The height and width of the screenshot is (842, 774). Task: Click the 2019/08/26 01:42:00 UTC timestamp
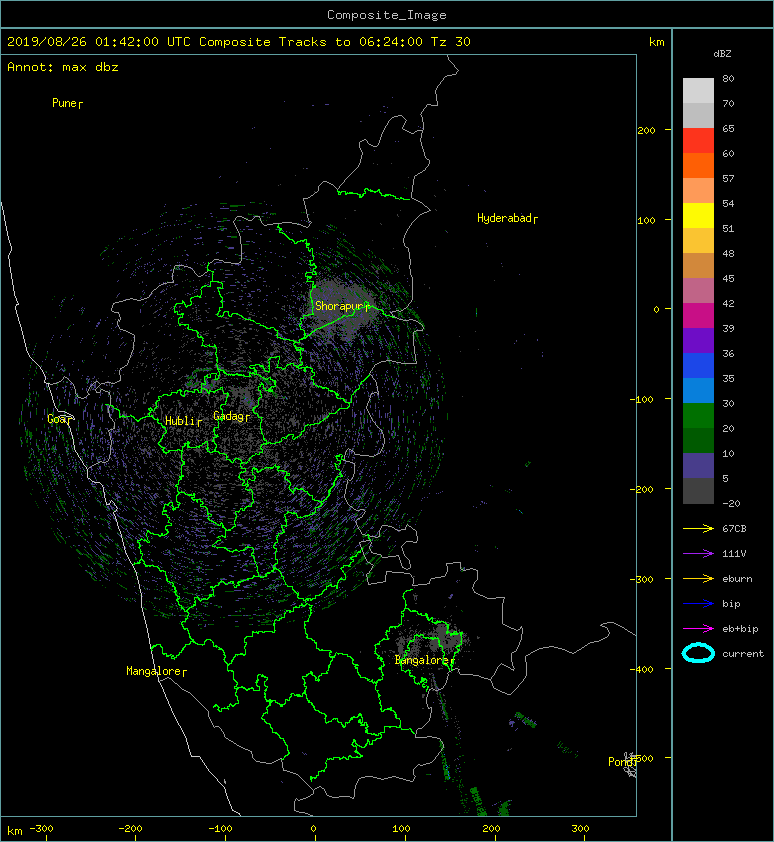click(98, 42)
